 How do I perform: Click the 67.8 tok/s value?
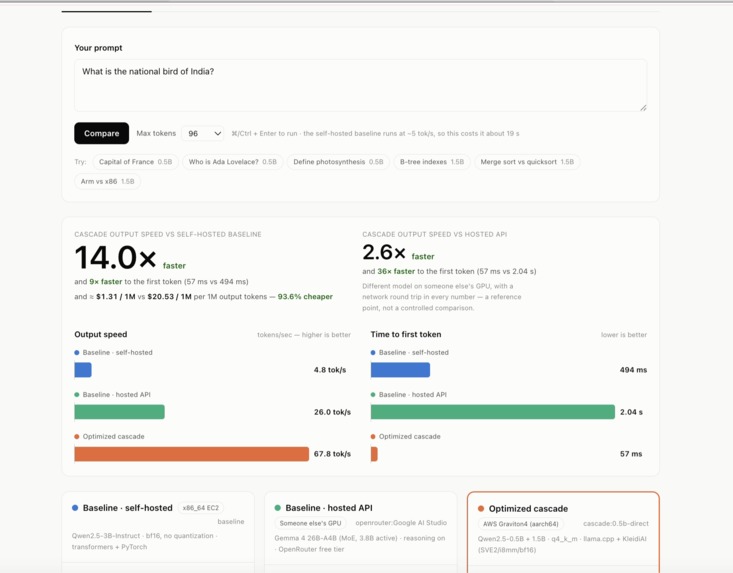332,454
